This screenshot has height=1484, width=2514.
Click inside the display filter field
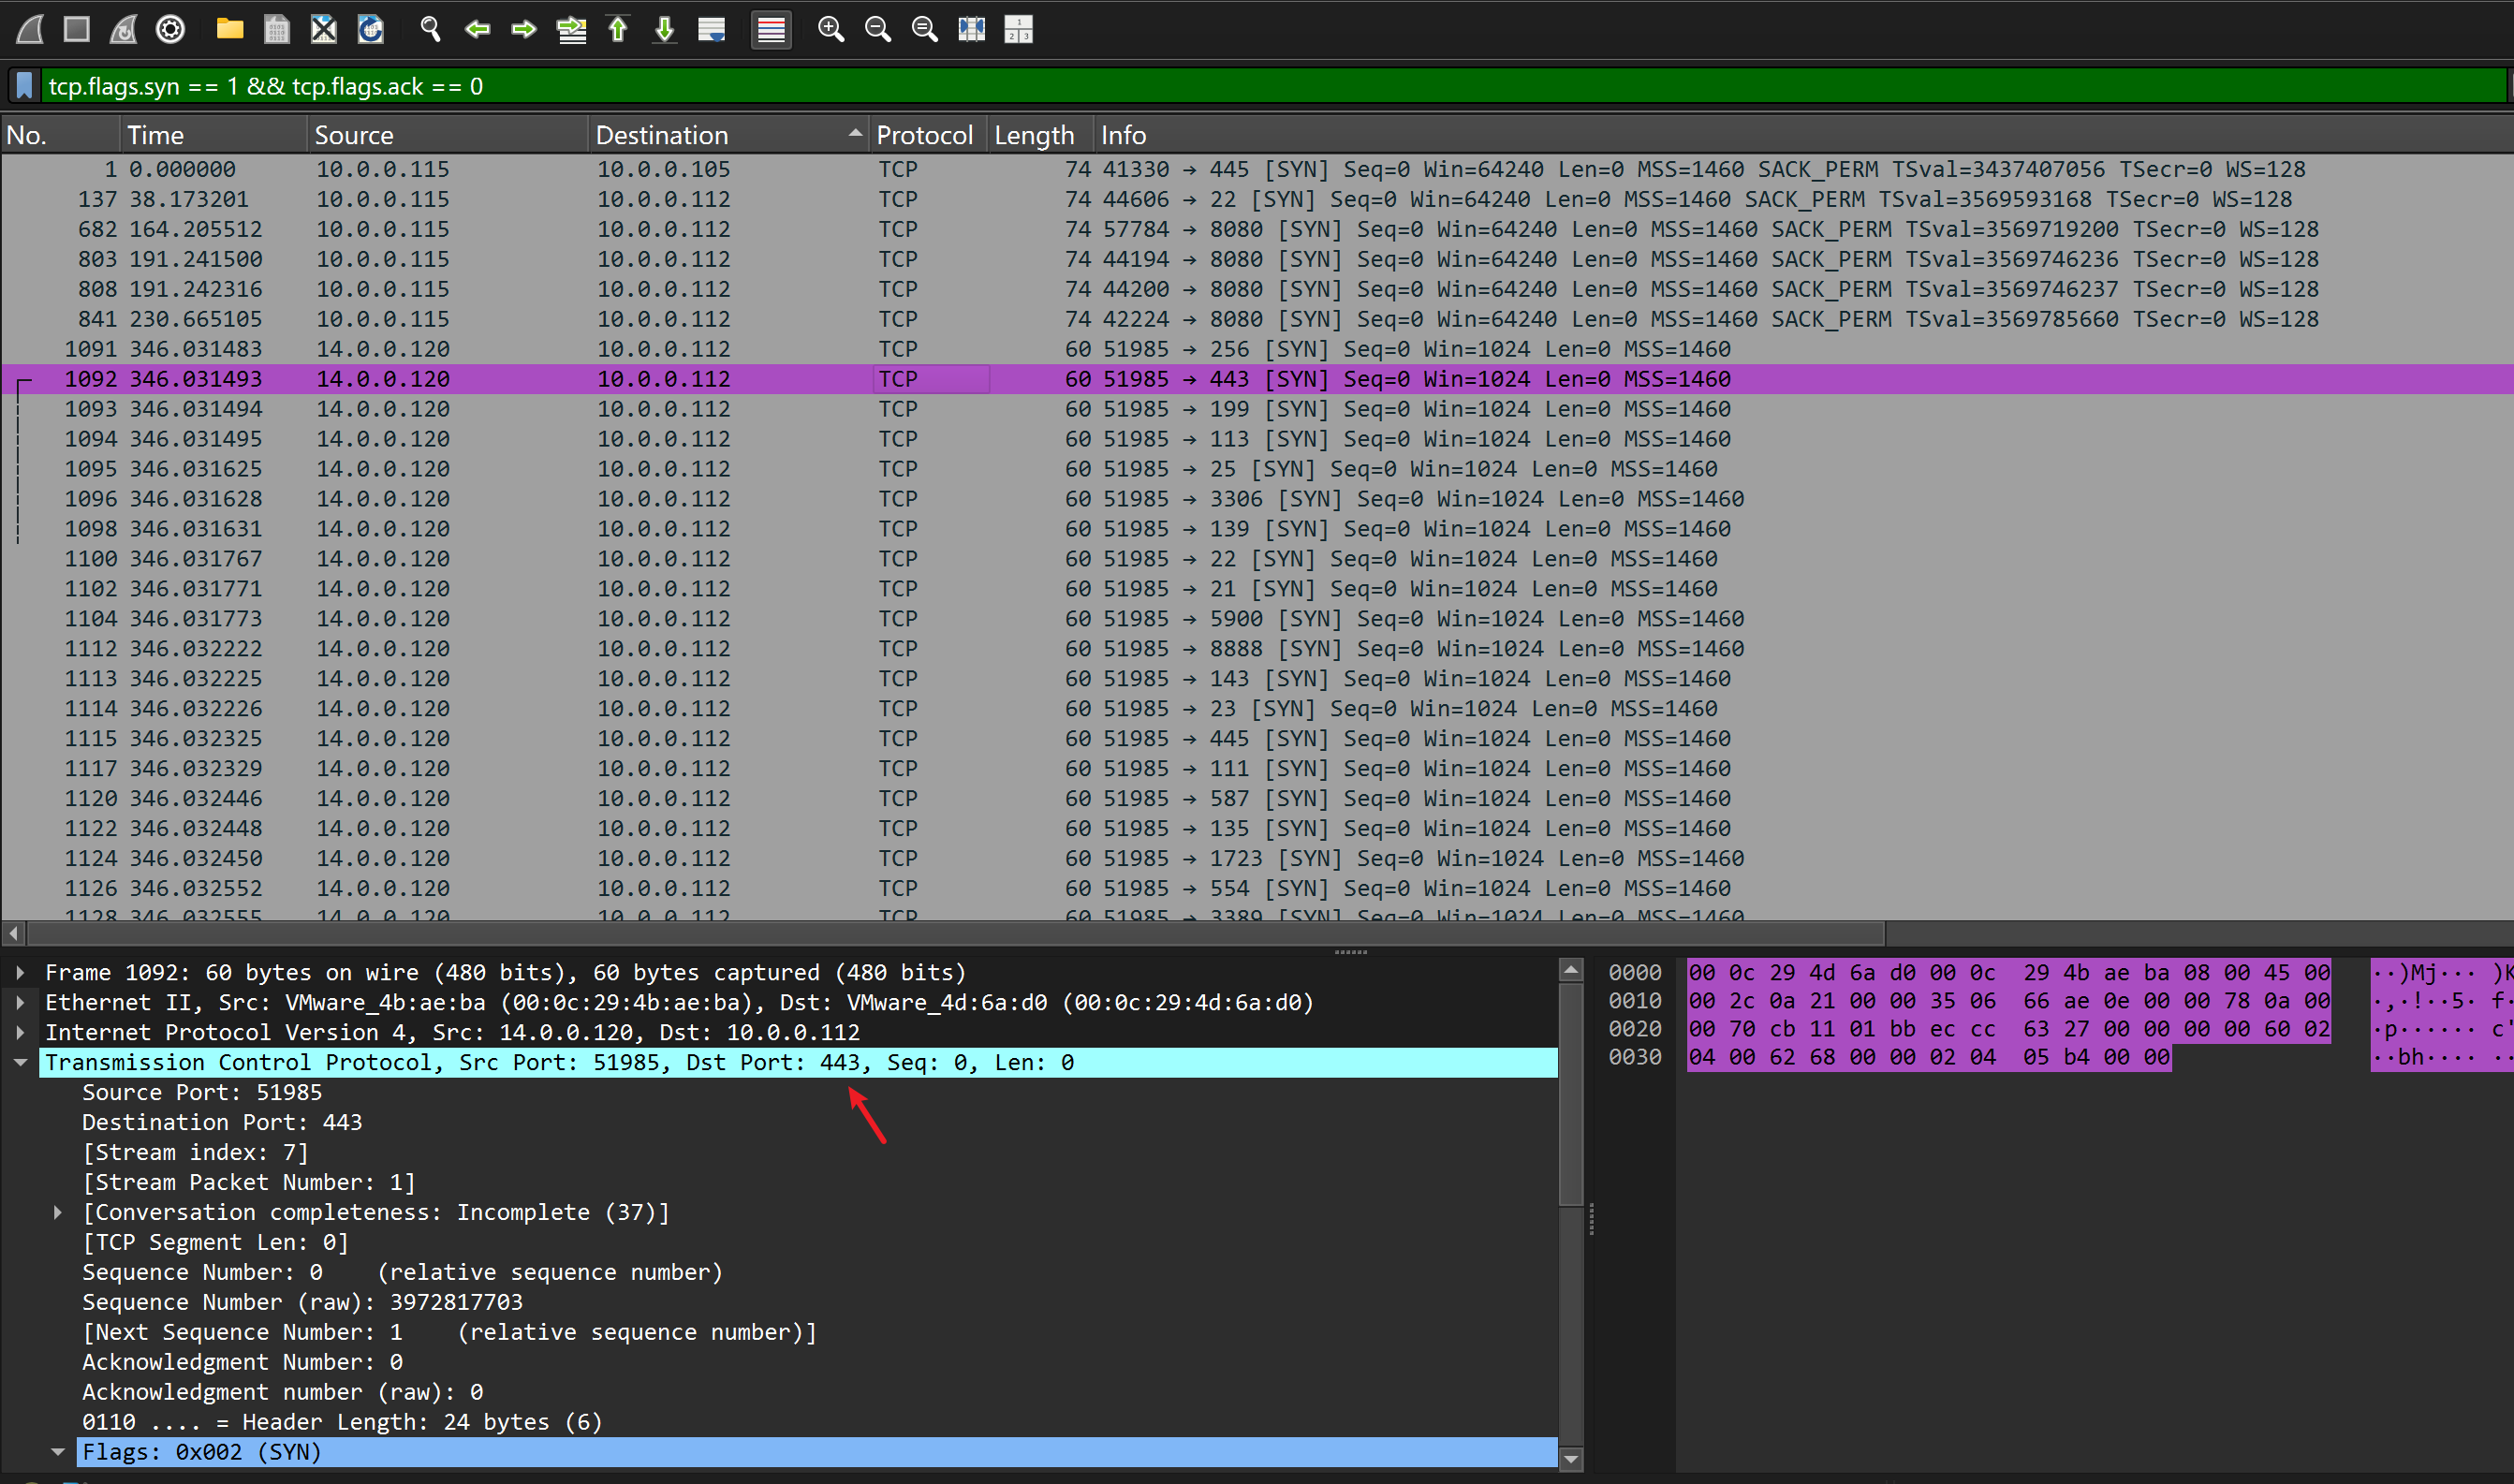coord(1200,86)
